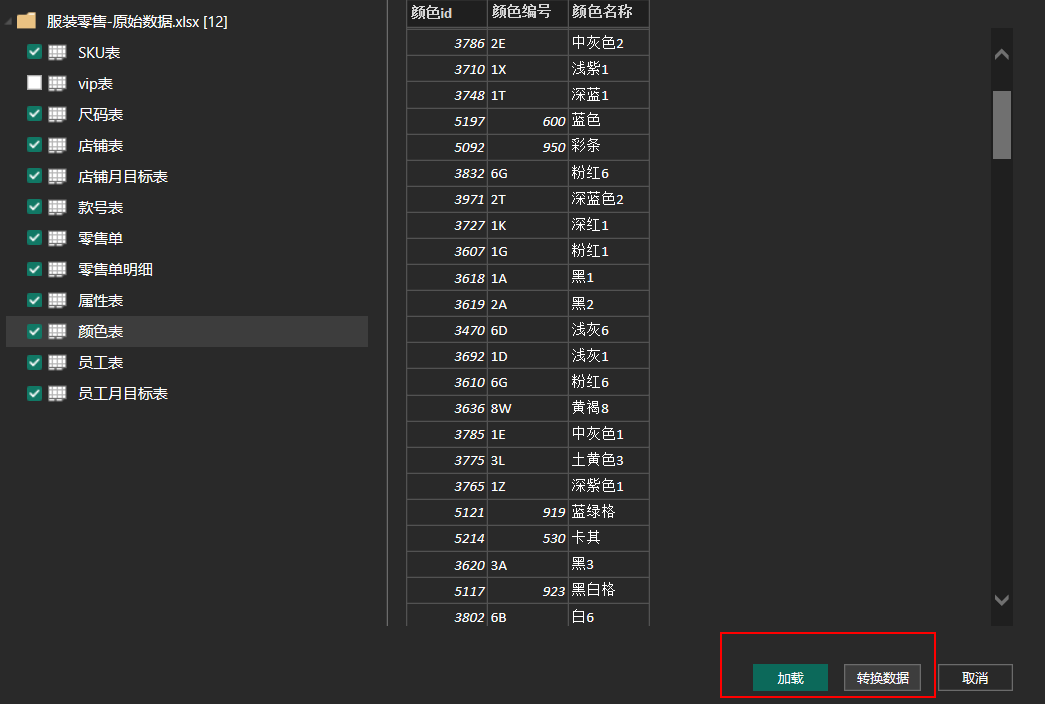
Task: Collapse the 服装零售-原始数据.xlsx tree node
Action: tap(8, 22)
